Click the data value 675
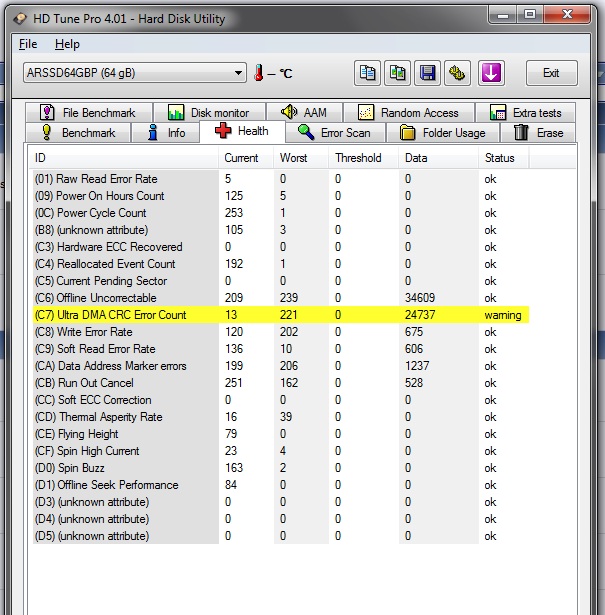Screen dimensions: 605x615 tap(414, 332)
